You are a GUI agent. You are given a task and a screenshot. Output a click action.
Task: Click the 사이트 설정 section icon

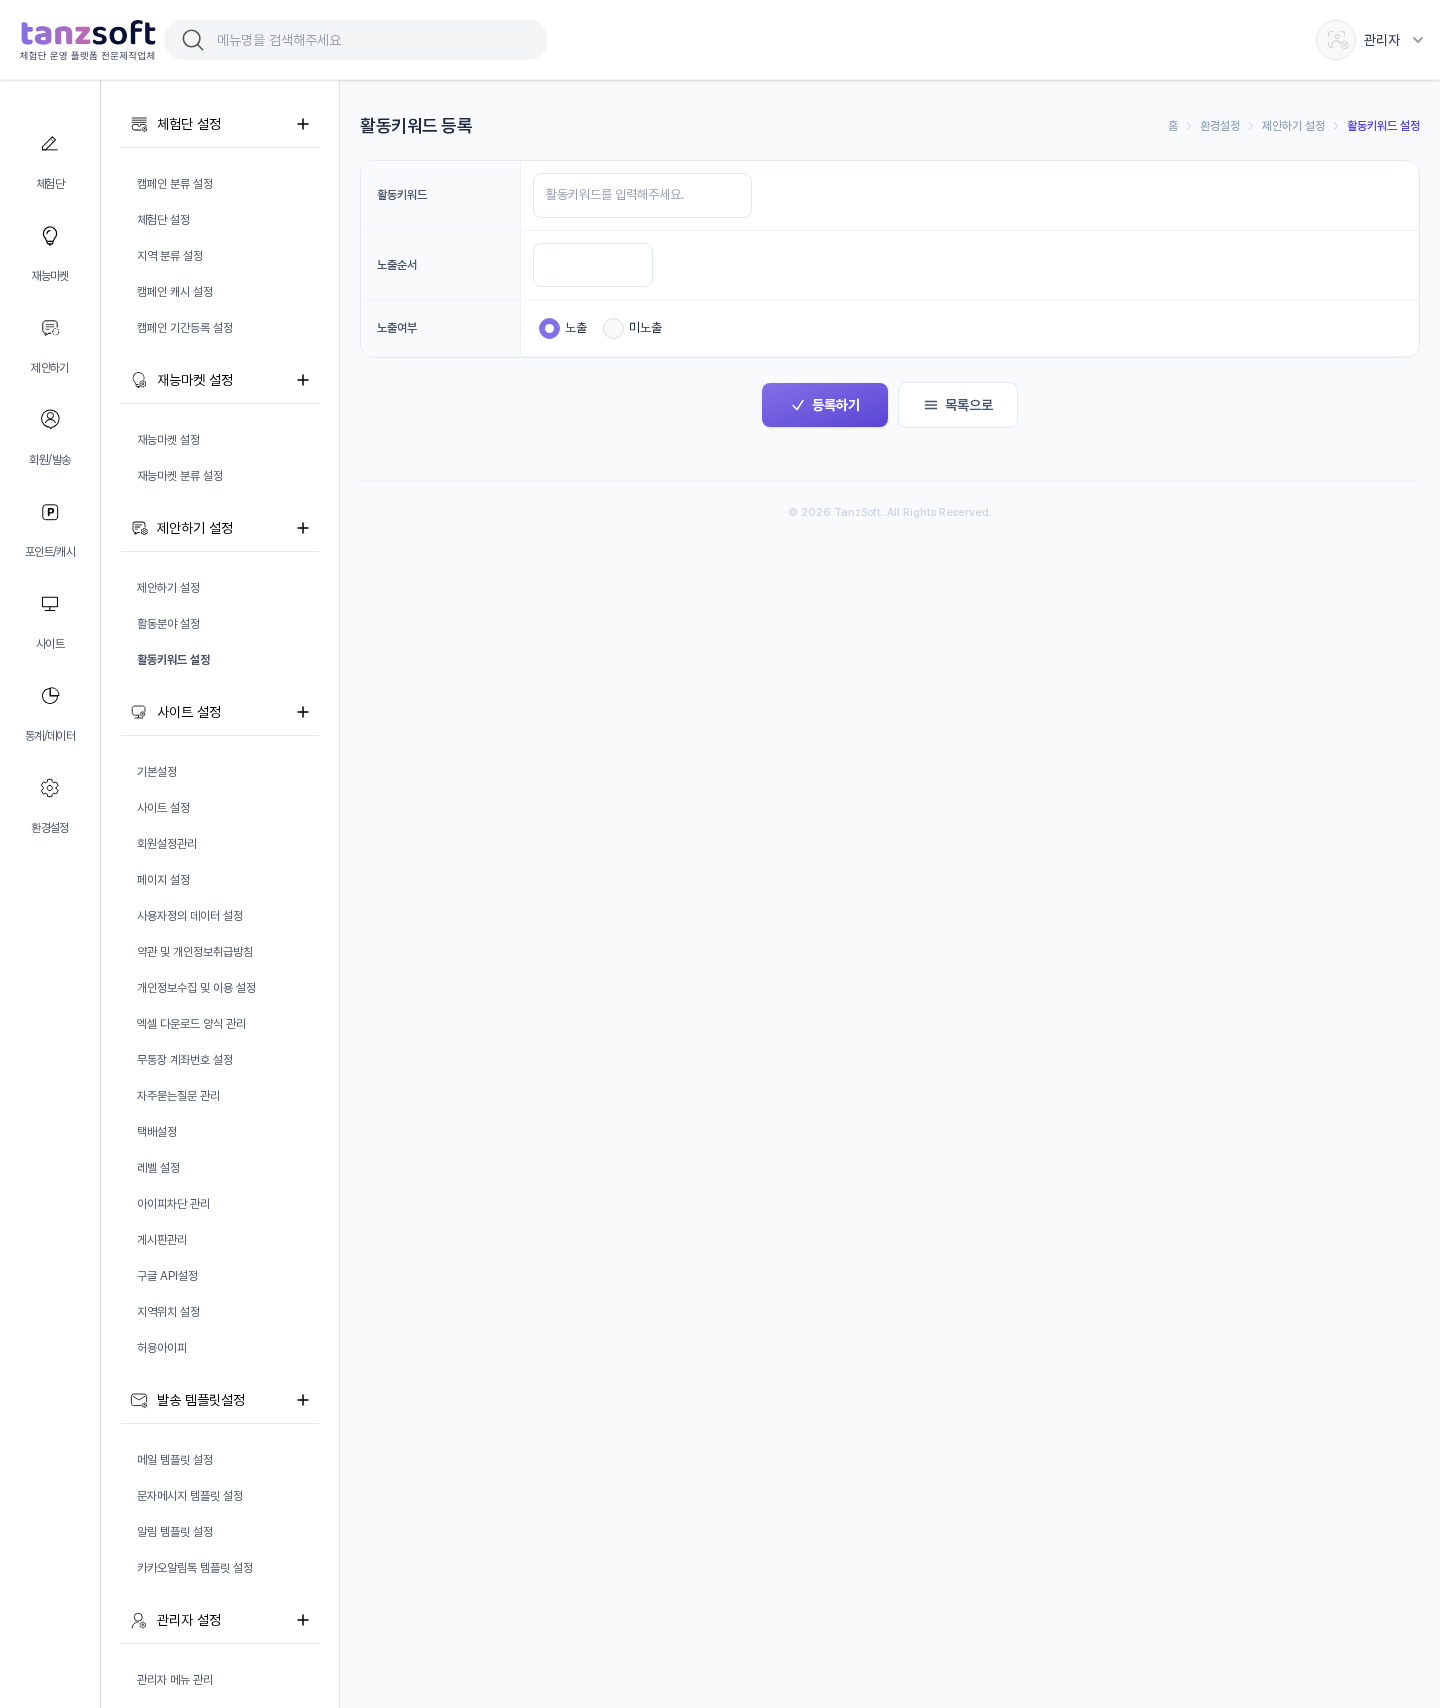(x=139, y=712)
